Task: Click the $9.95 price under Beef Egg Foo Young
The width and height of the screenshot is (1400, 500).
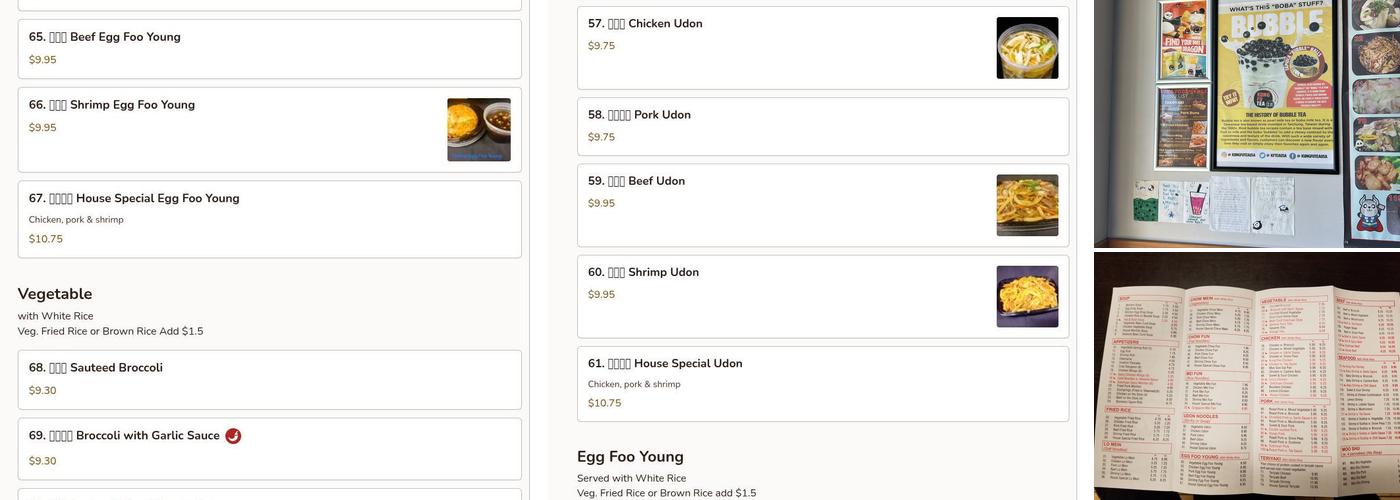Action: (42, 60)
